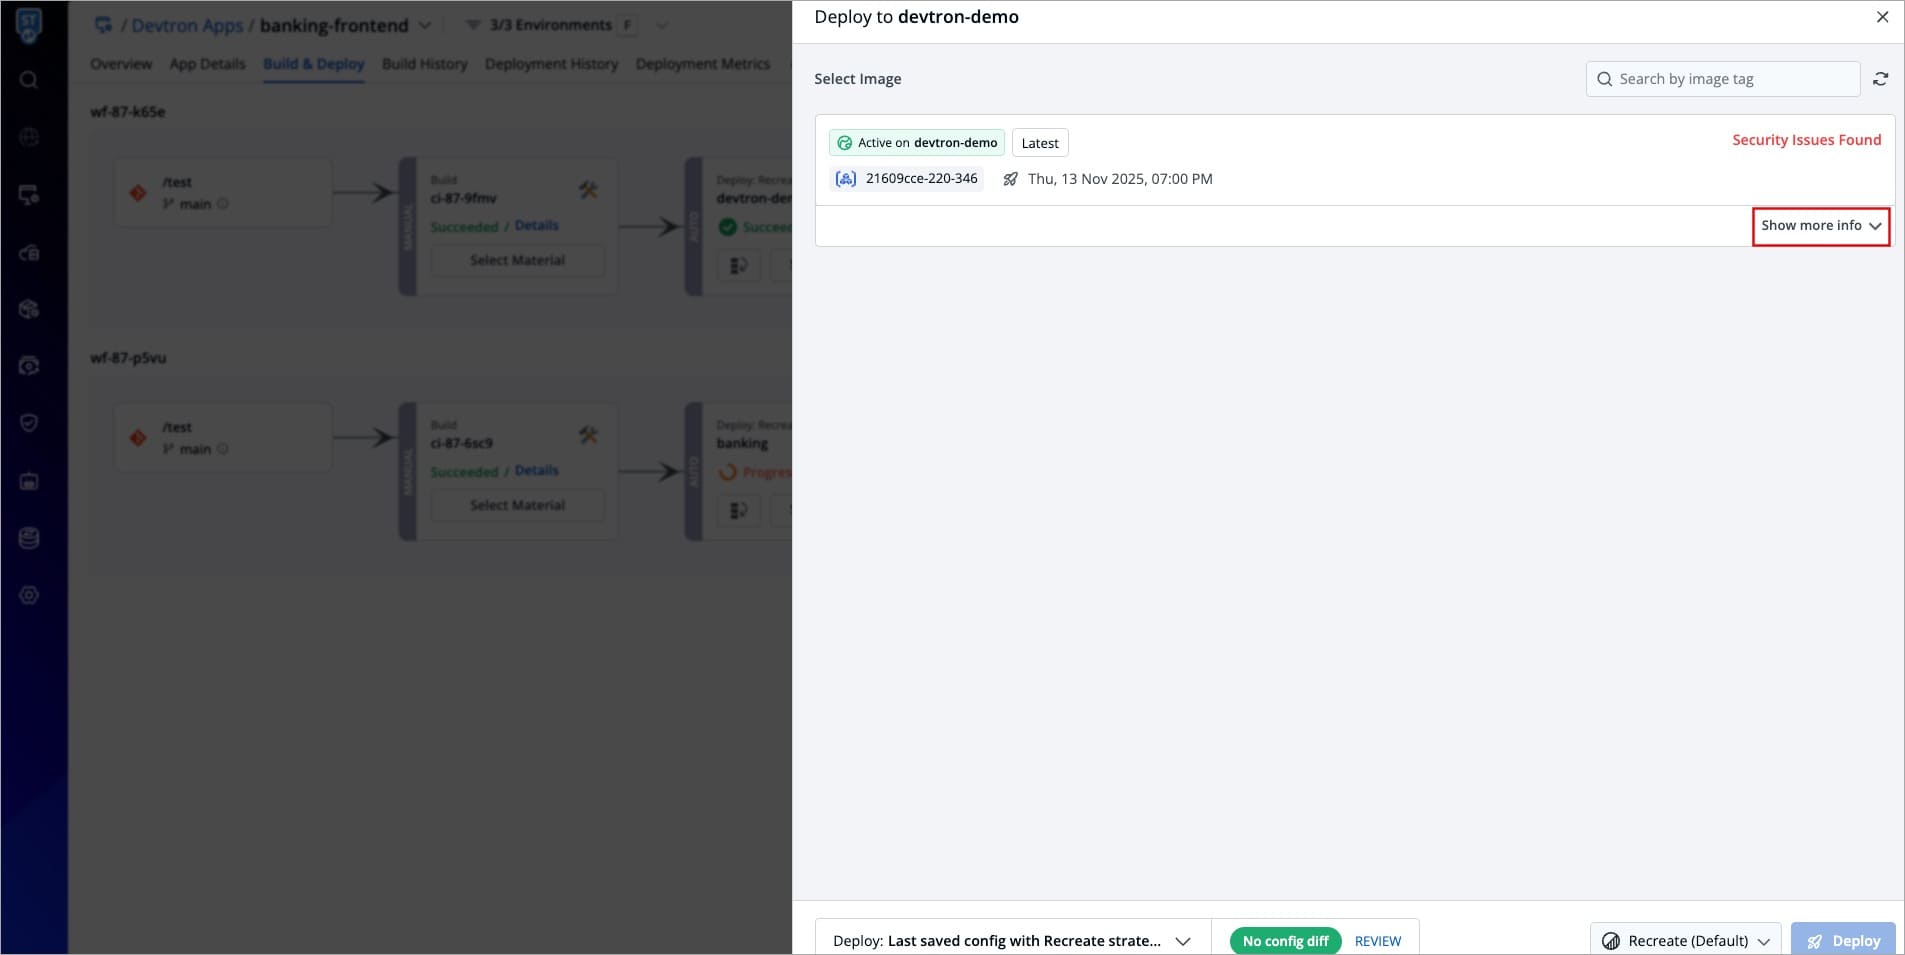1905x955 pixels.
Task: Click the Devtron logo at top left
Action: (29, 24)
